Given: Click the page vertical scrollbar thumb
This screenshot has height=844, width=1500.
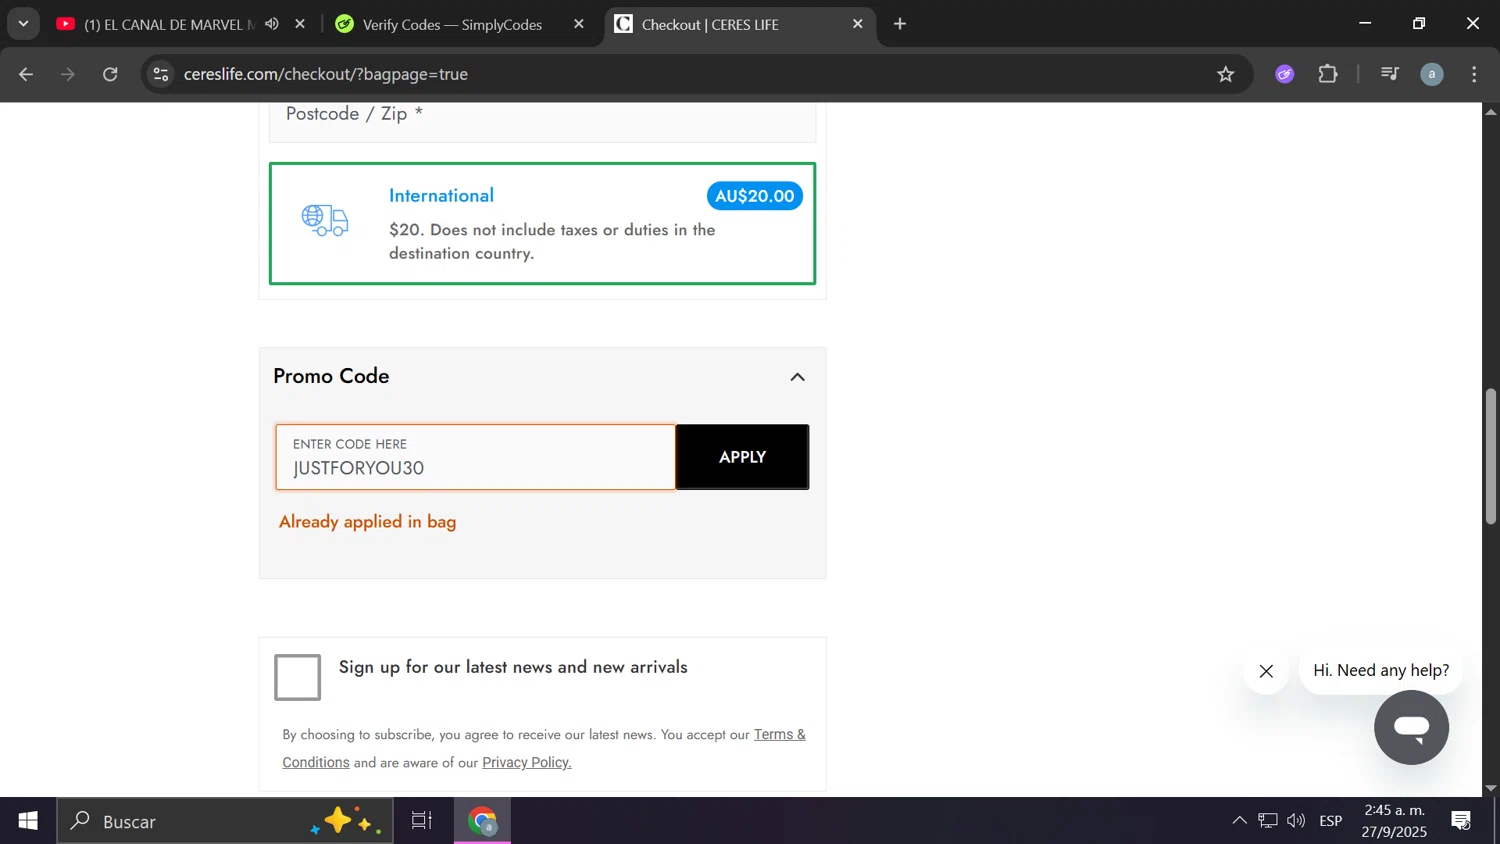Looking at the screenshot, I should click(x=1491, y=456).
